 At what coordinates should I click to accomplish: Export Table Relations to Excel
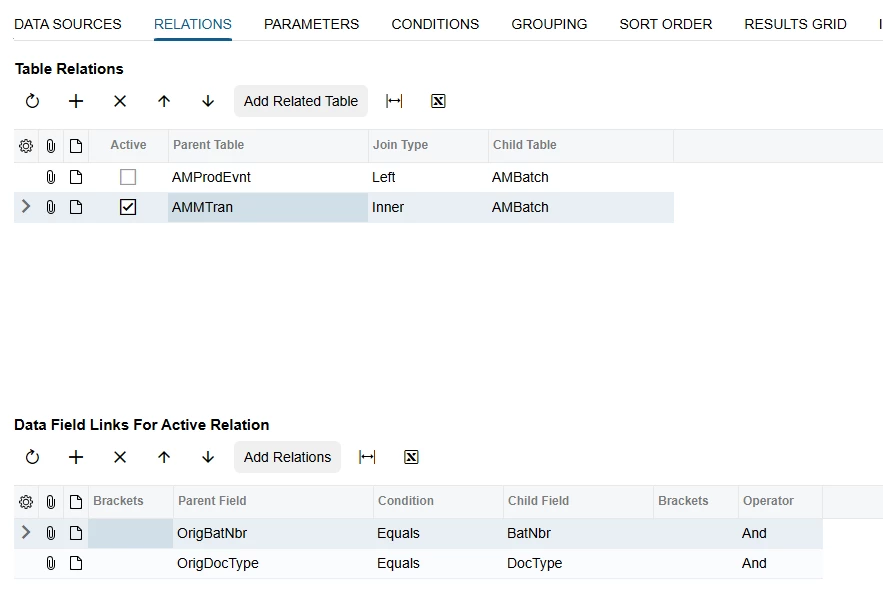pyautogui.click(x=438, y=101)
